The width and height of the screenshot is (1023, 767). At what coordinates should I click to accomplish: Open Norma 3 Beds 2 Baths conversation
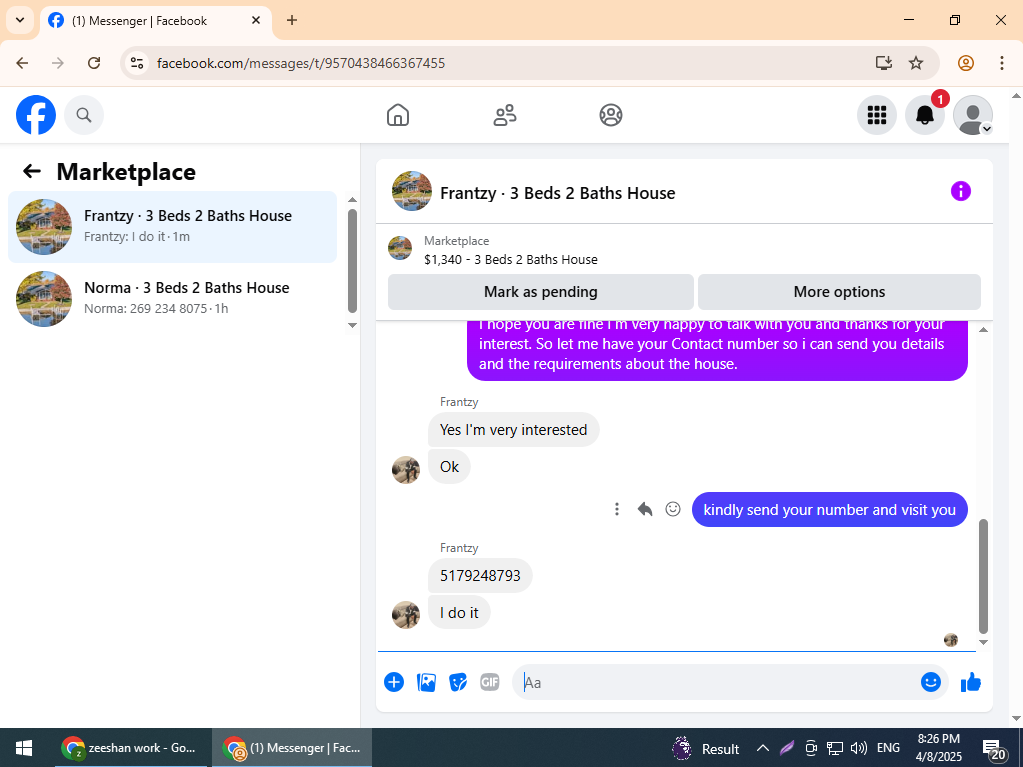pyautogui.click(x=172, y=298)
